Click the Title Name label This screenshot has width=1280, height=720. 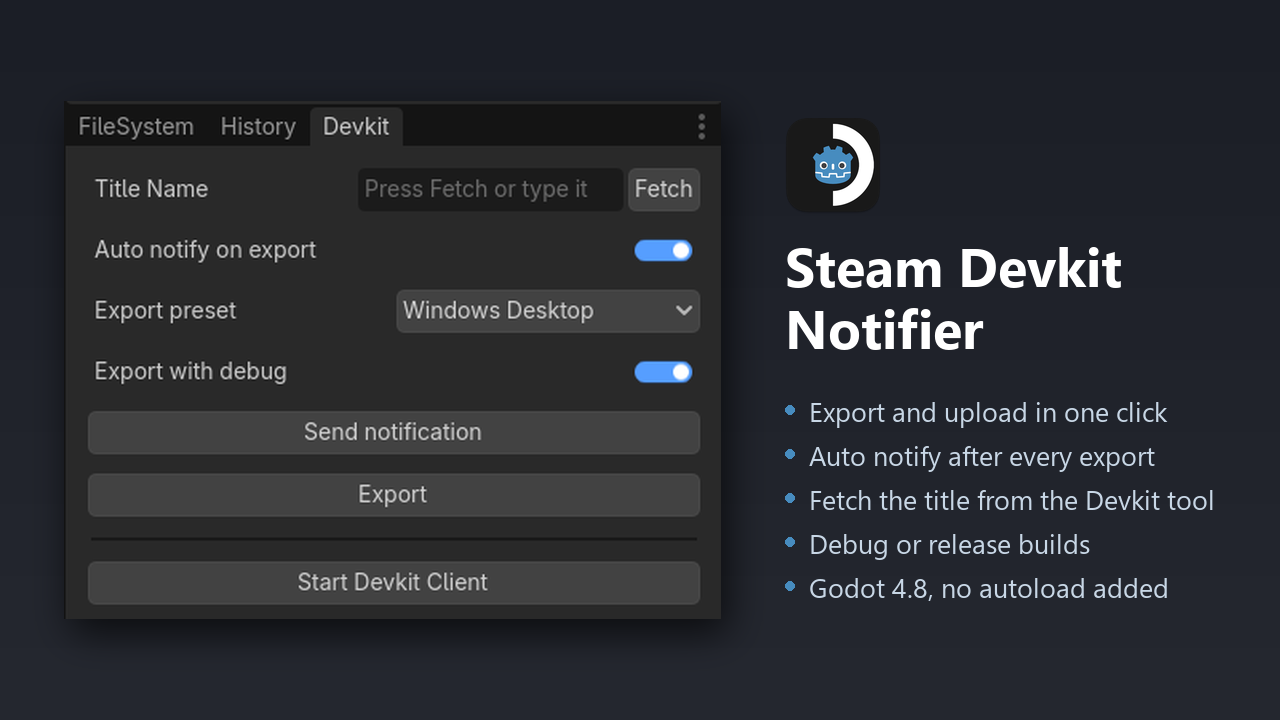click(x=151, y=189)
